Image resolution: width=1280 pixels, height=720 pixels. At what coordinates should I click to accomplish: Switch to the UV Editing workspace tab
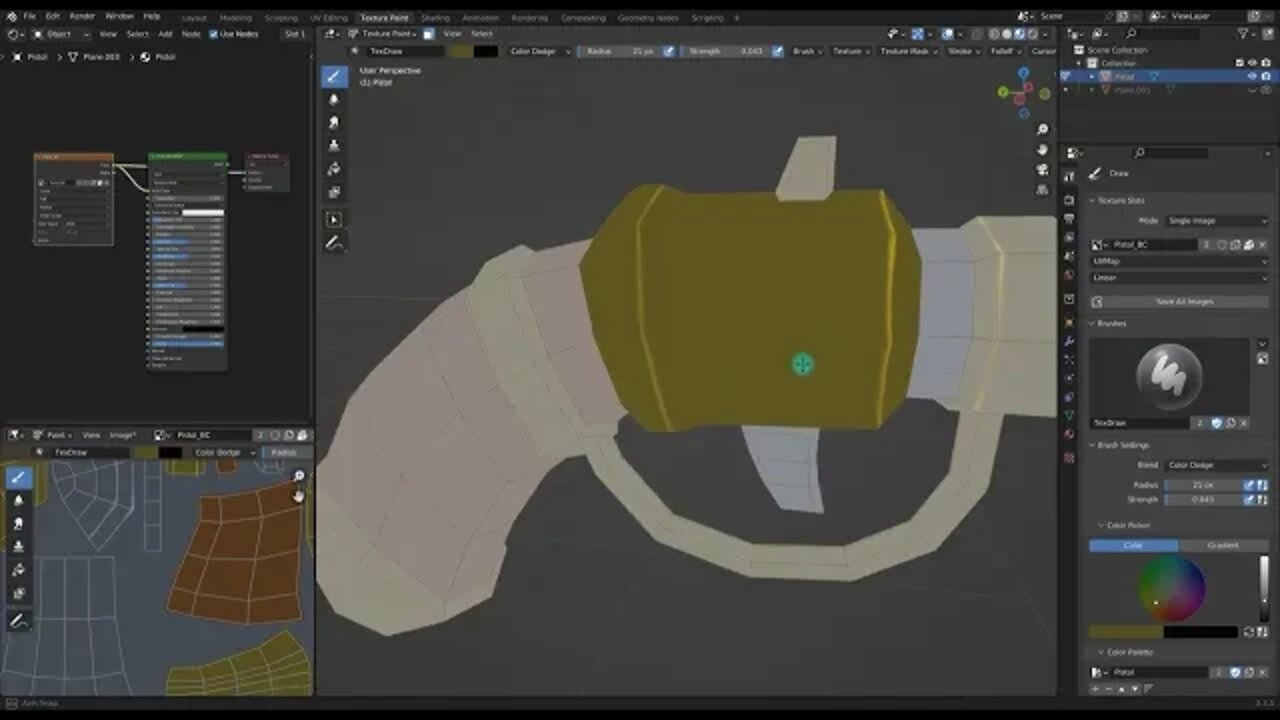(328, 18)
